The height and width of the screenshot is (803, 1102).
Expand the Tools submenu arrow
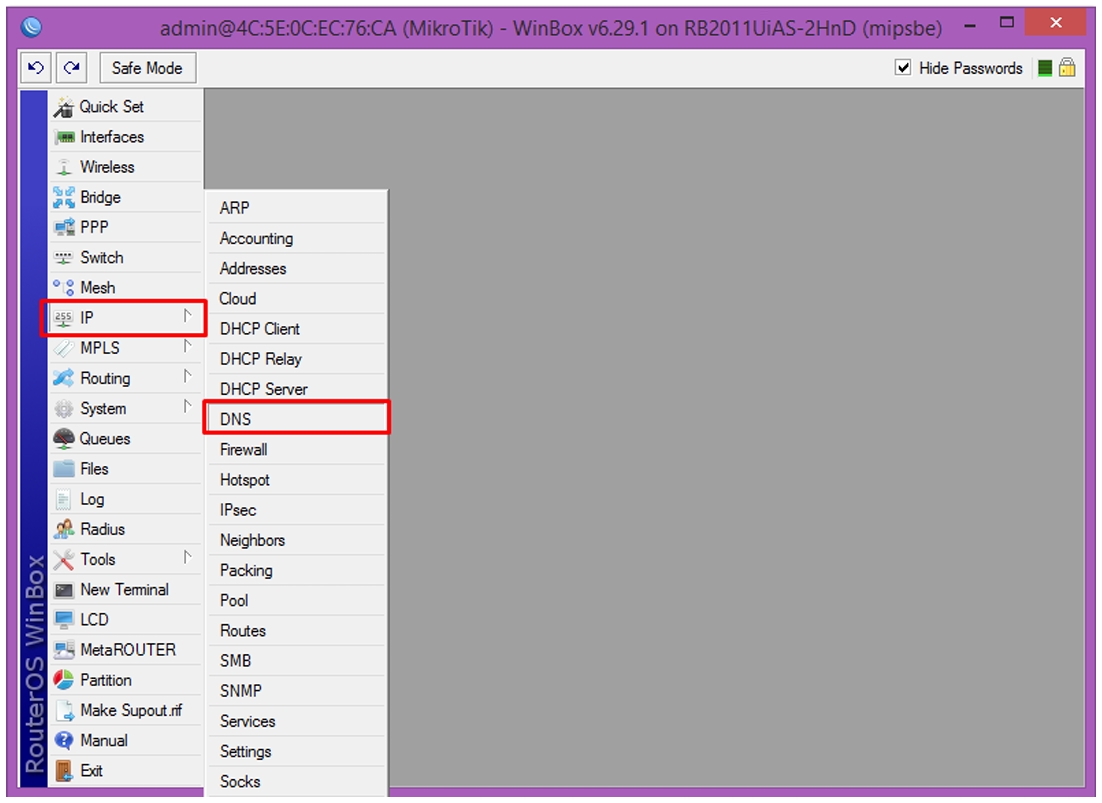click(188, 559)
